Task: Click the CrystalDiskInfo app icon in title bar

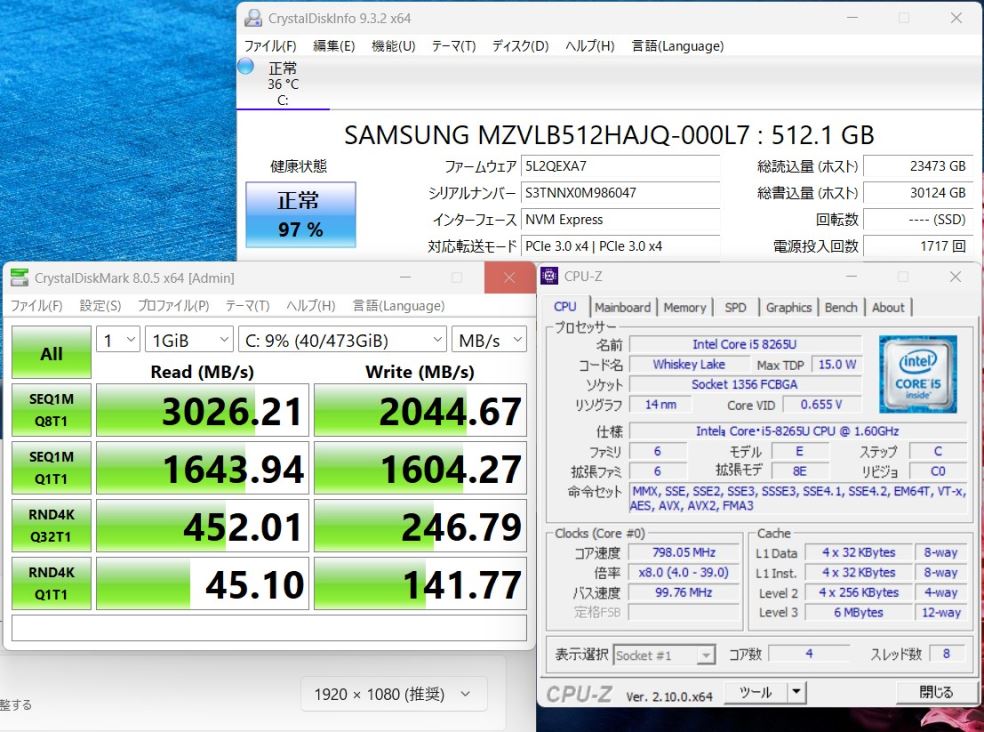Action: point(253,18)
